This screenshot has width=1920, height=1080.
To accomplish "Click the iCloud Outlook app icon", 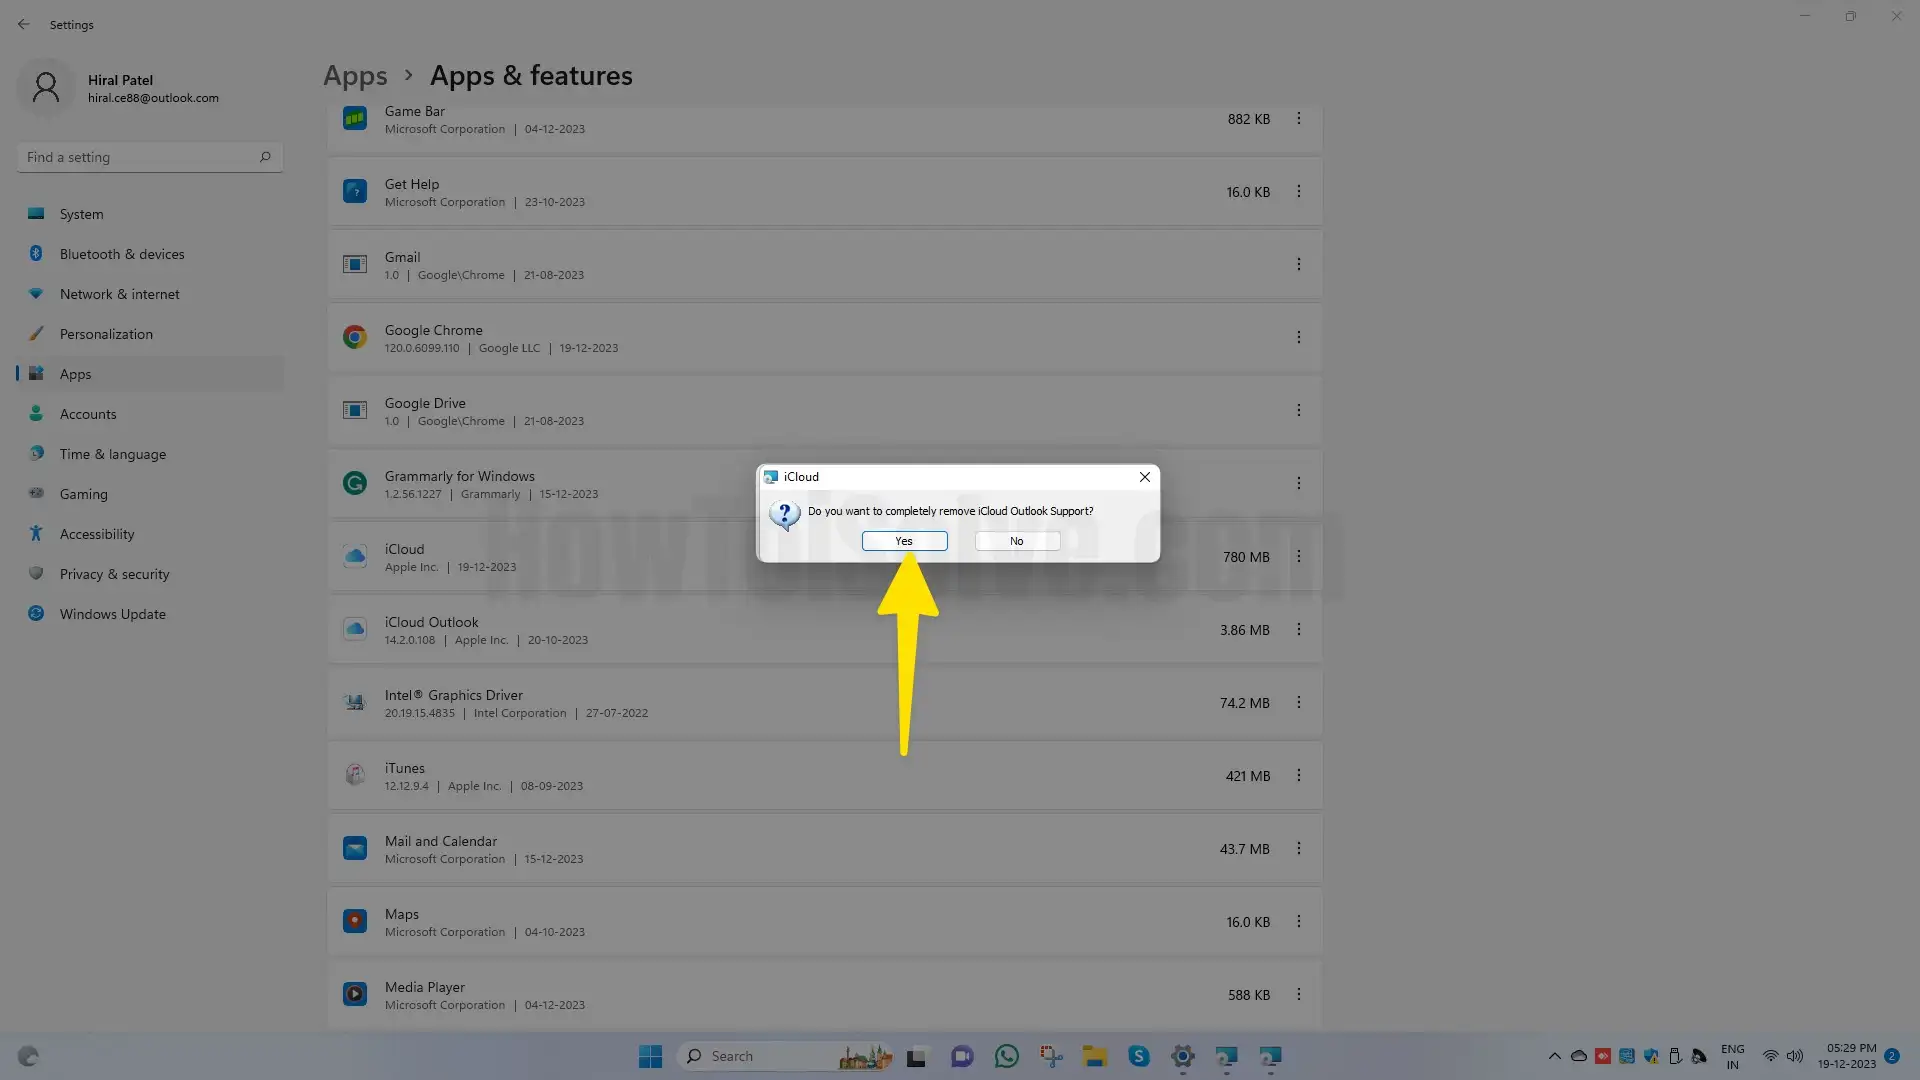I will (355, 630).
